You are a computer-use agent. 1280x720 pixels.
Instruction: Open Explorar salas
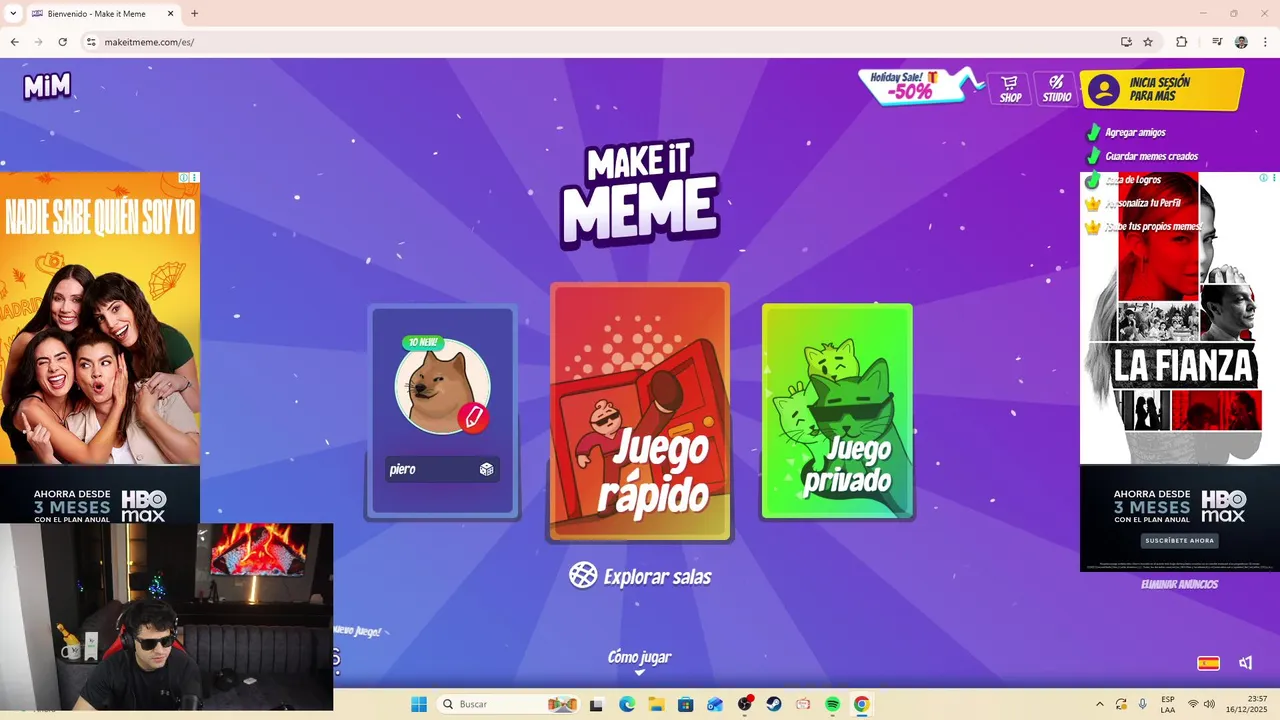(640, 576)
